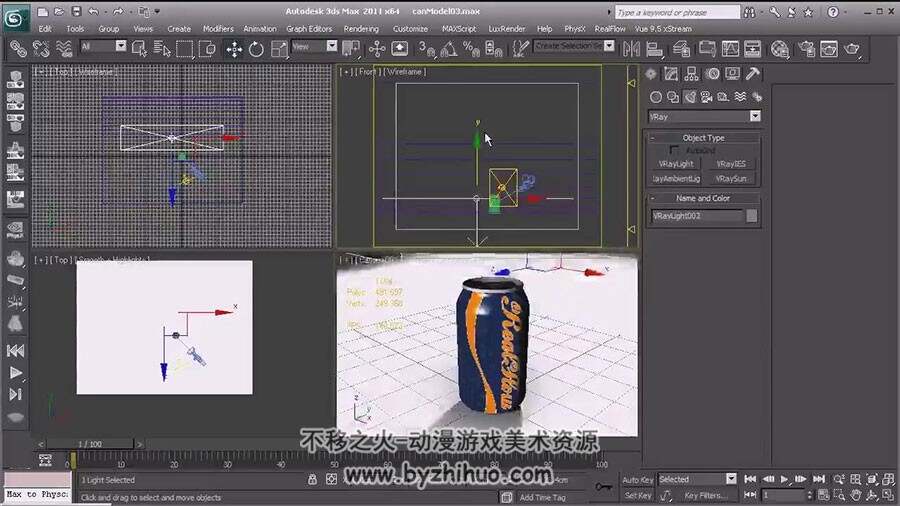Open the Rendering menu

tap(361, 29)
